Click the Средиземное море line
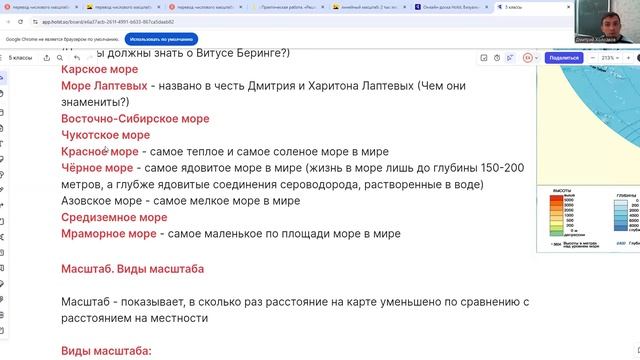 (114, 217)
